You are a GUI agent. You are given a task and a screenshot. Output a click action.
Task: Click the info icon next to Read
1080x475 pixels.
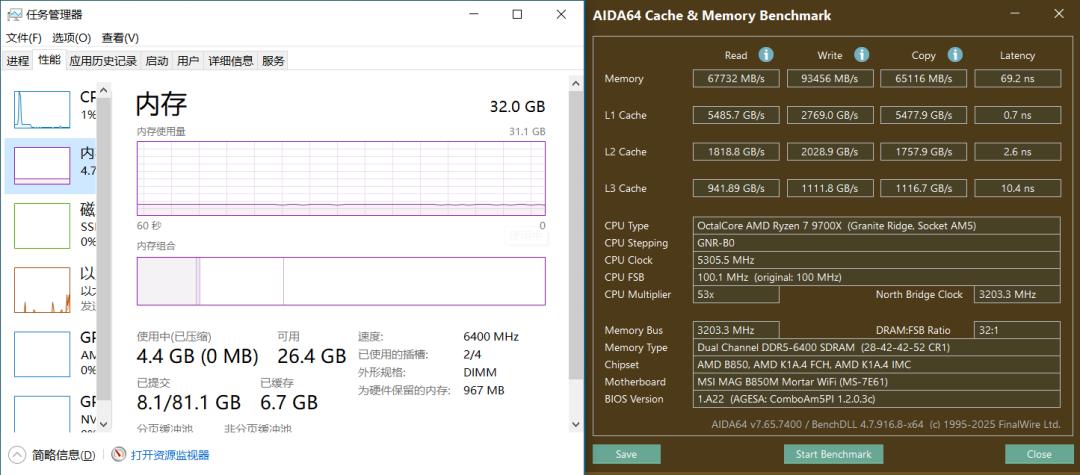coord(766,55)
